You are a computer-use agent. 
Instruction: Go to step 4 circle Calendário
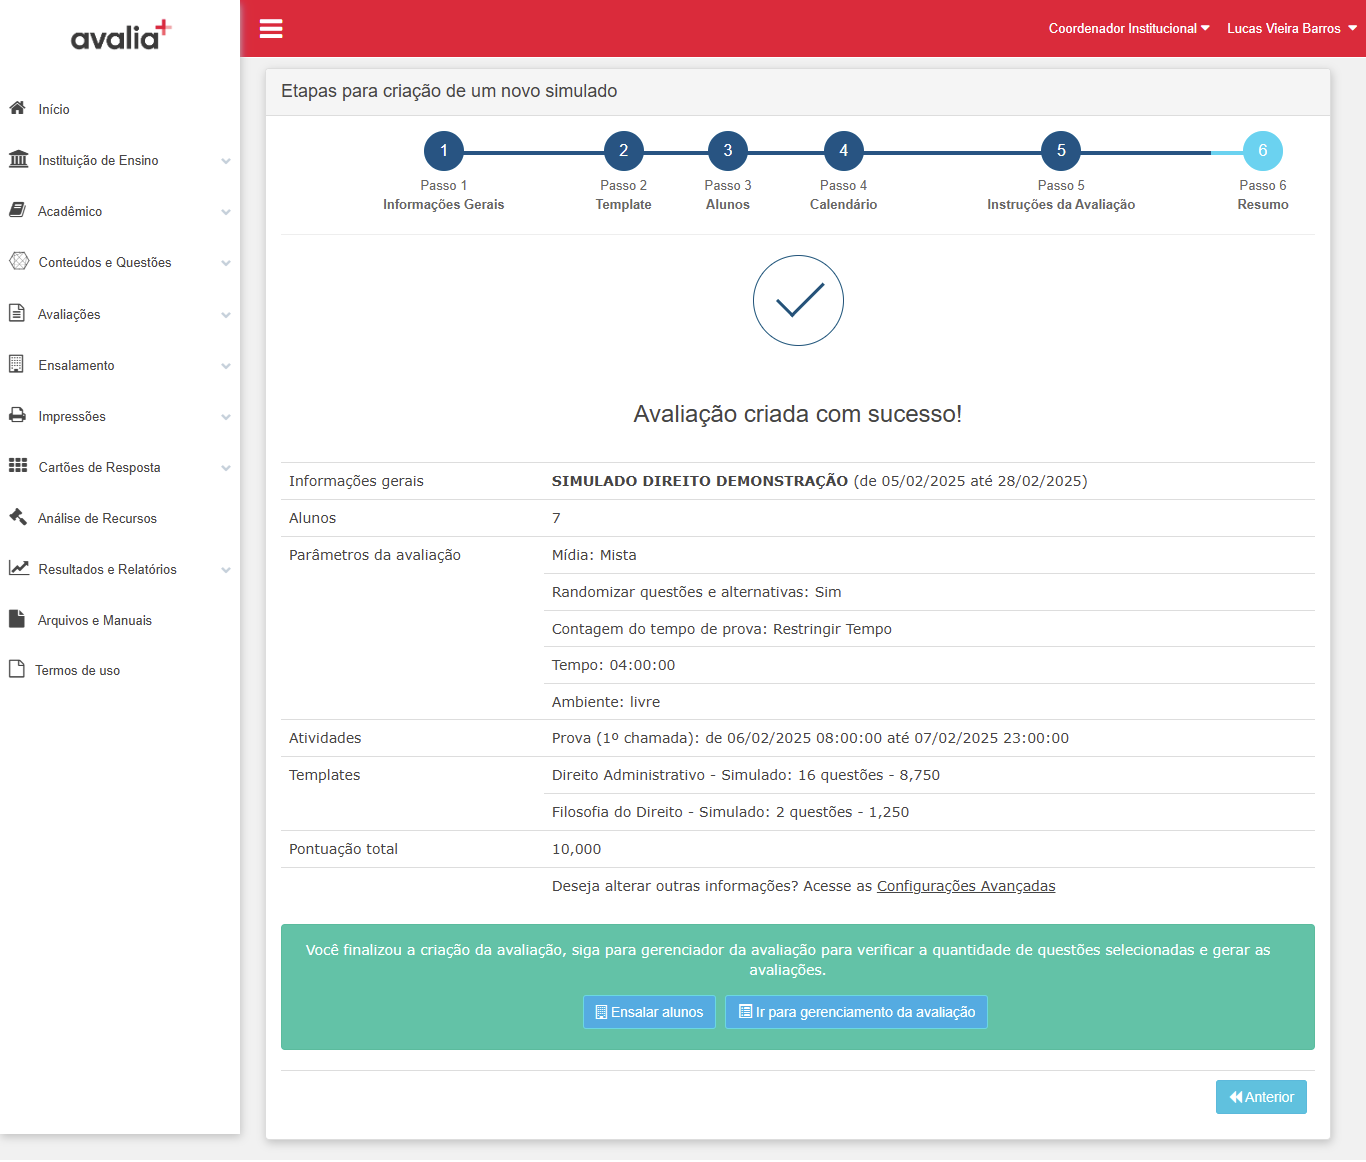pos(844,151)
